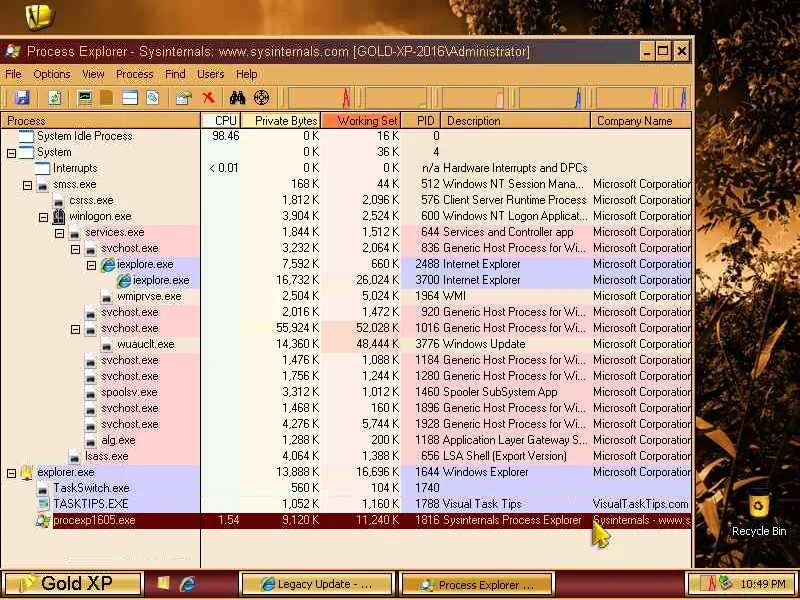Collapse the svchost.exe PID 1016 node
Viewport: 800px width, 600px height.
click(76, 329)
